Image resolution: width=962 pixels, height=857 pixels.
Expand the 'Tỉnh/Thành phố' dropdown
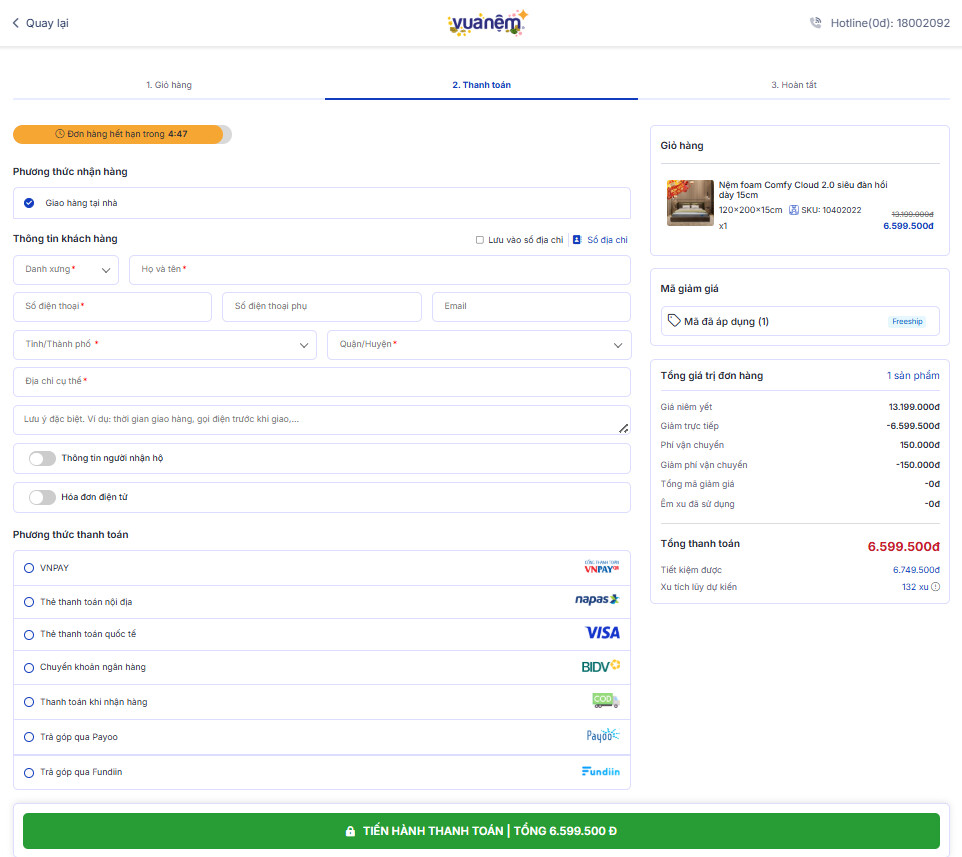(165, 345)
